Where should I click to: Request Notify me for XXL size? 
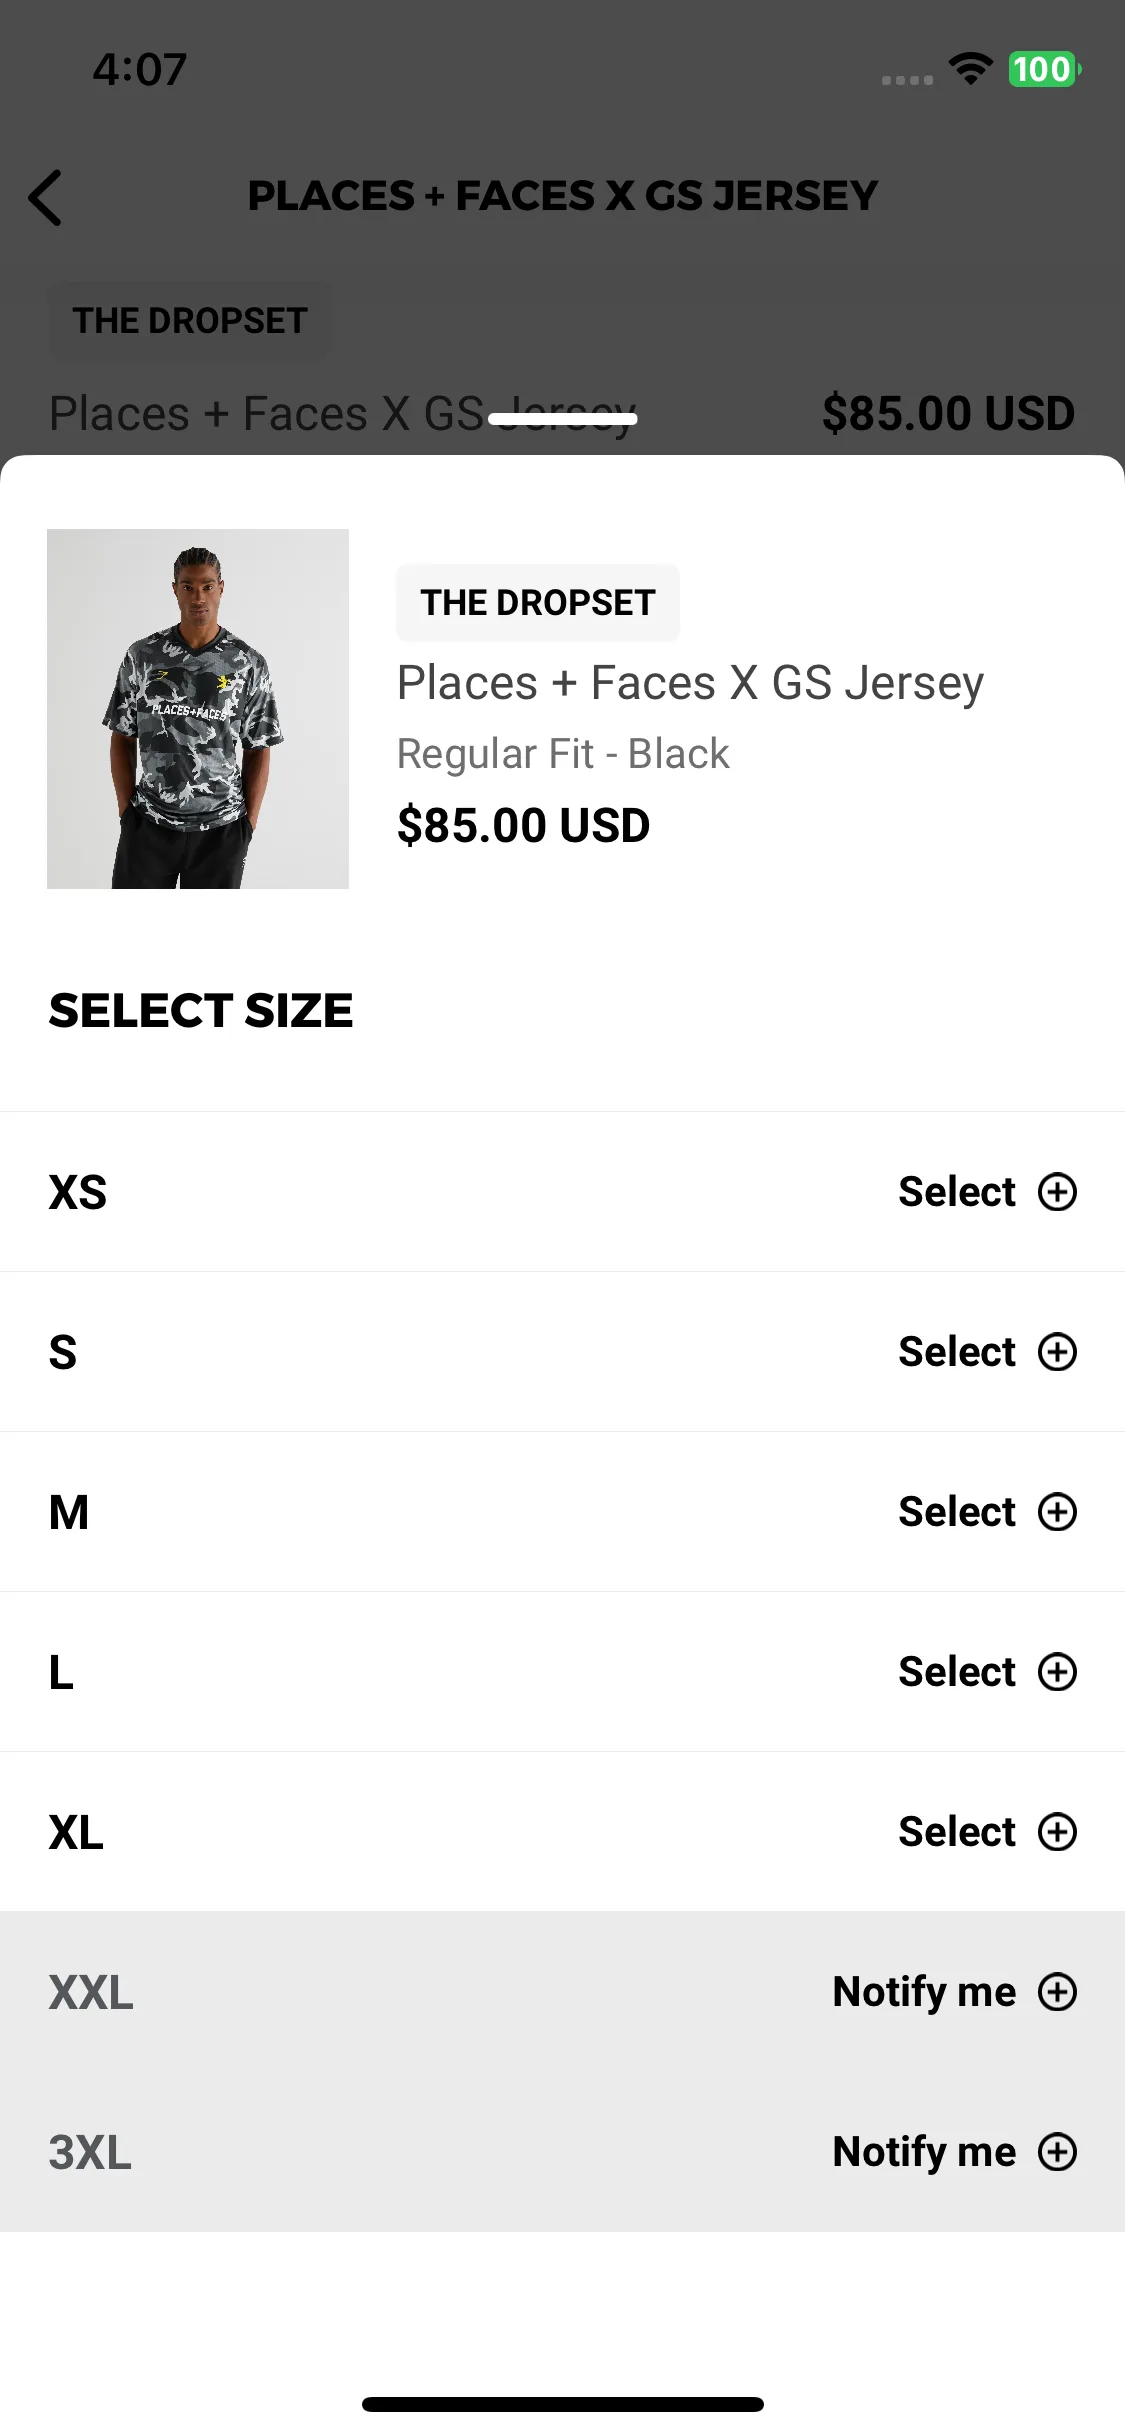click(x=924, y=1992)
